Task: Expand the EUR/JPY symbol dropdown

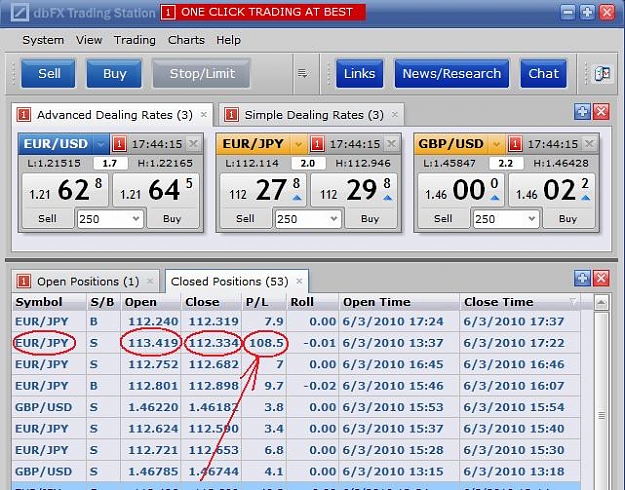Action: coord(299,144)
